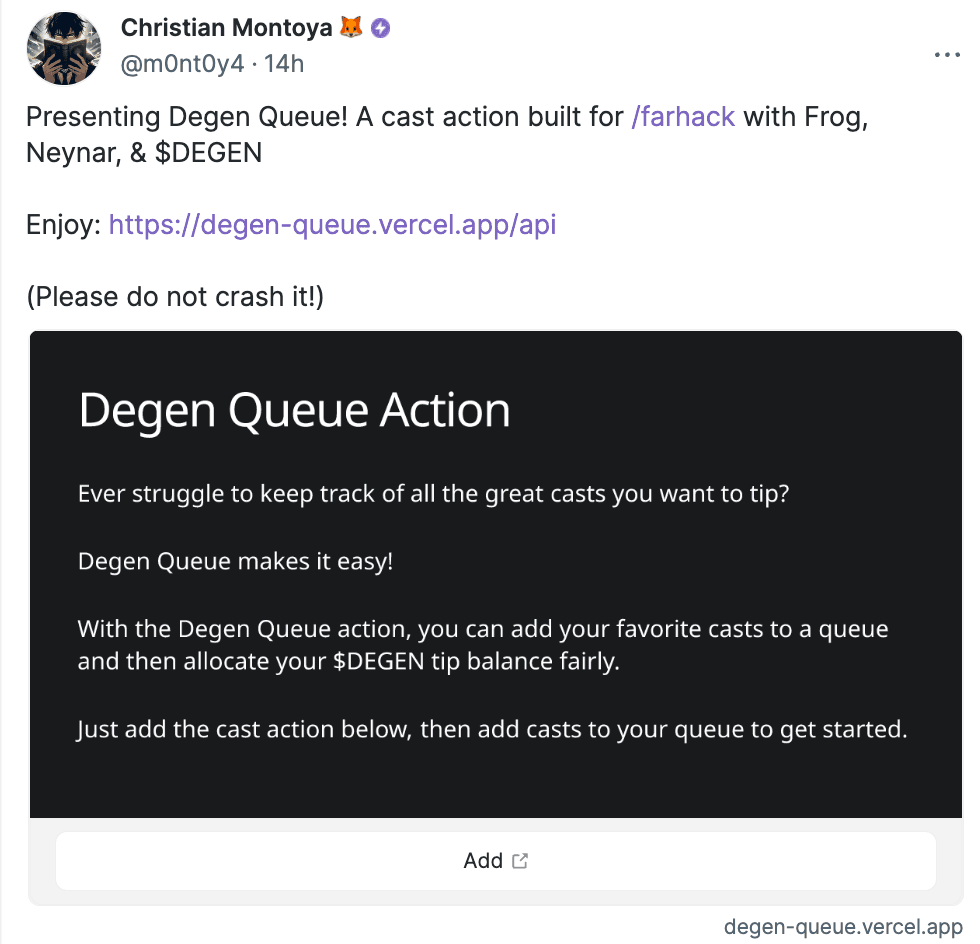Viewport: 980px width, 944px height.
Task: Click the Christian Montoya display name
Action: click(x=226, y=28)
